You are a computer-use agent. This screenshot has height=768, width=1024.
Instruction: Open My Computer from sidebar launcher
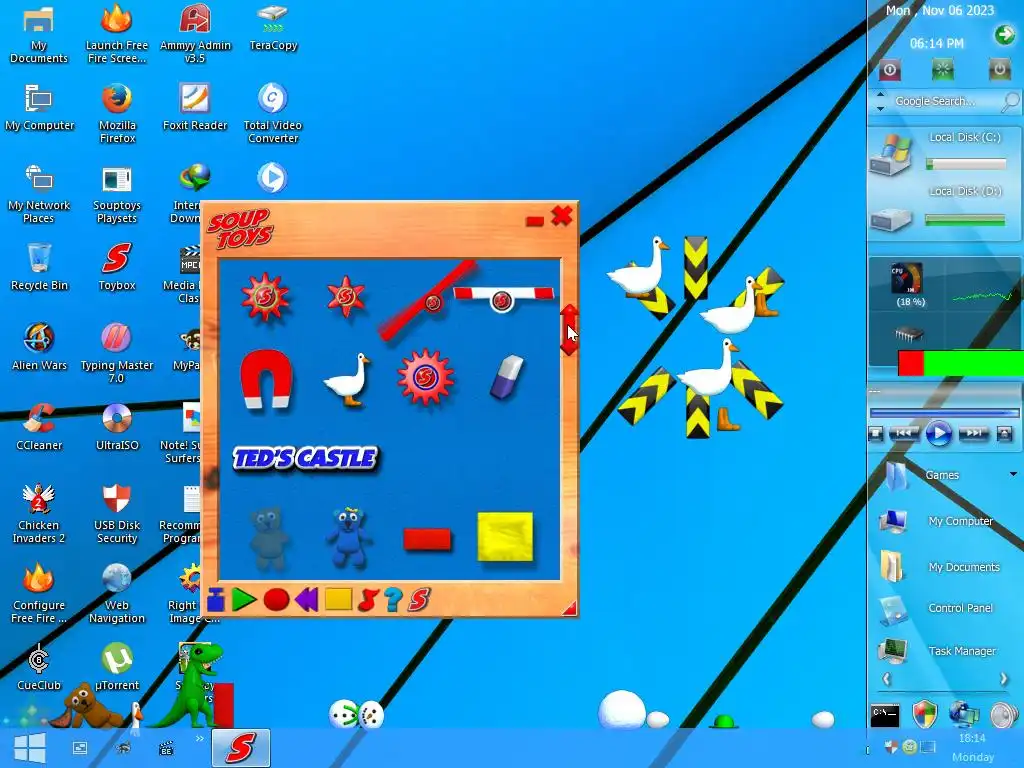pyautogui.click(x=936, y=521)
